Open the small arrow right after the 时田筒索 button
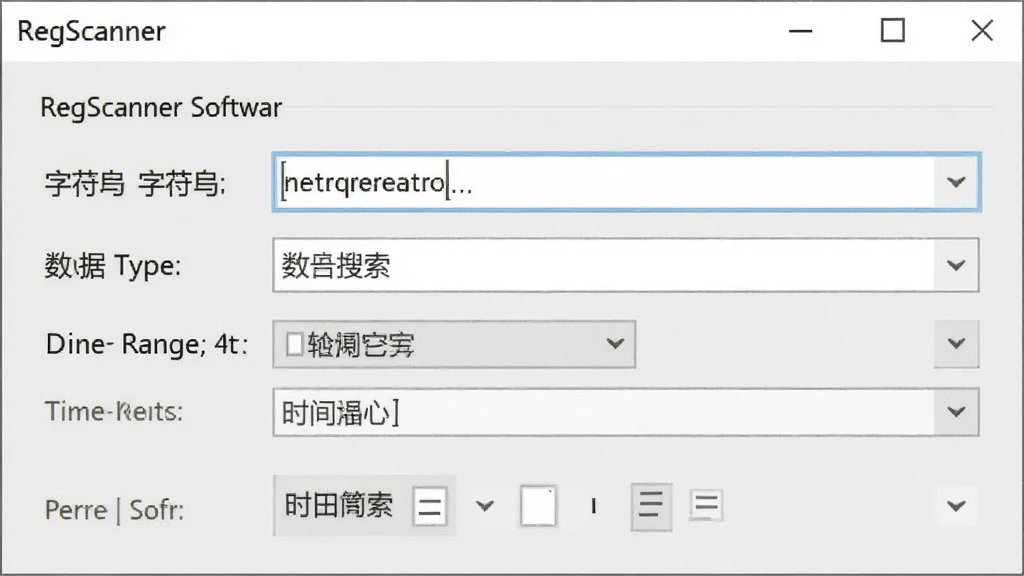This screenshot has width=1024, height=576. (x=485, y=506)
